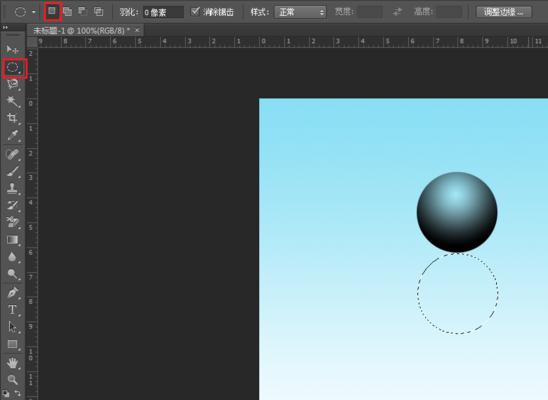Select the Rectangle shape tool

13,344
